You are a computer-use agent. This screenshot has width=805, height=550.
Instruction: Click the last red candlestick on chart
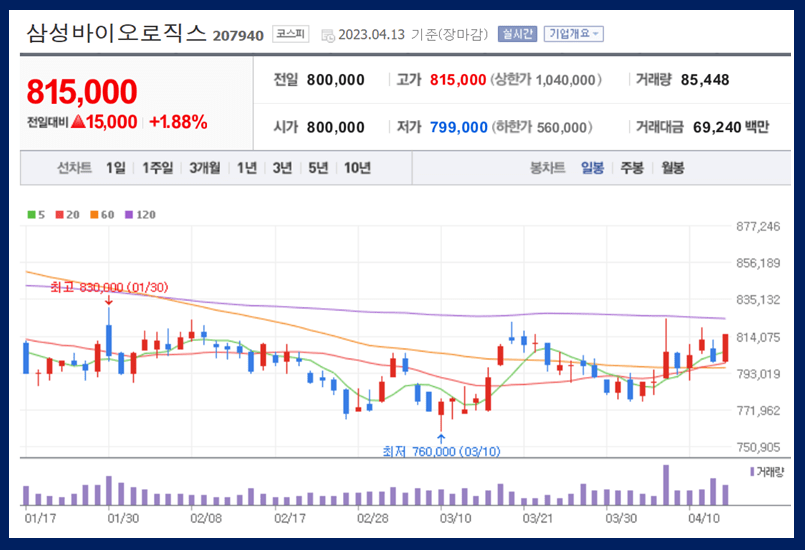point(725,348)
